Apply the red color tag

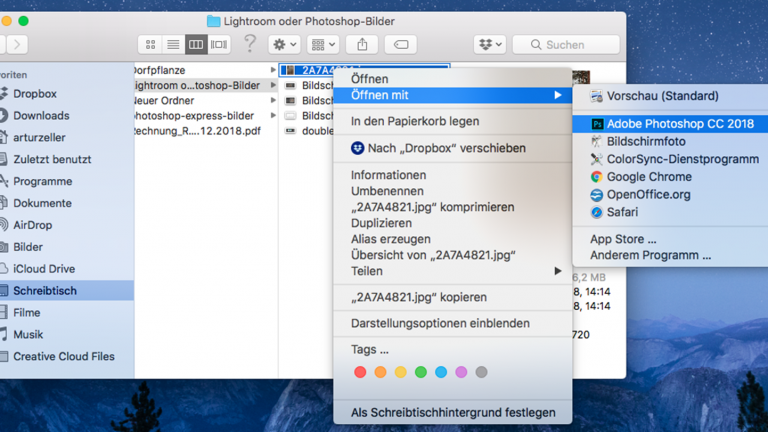point(360,372)
